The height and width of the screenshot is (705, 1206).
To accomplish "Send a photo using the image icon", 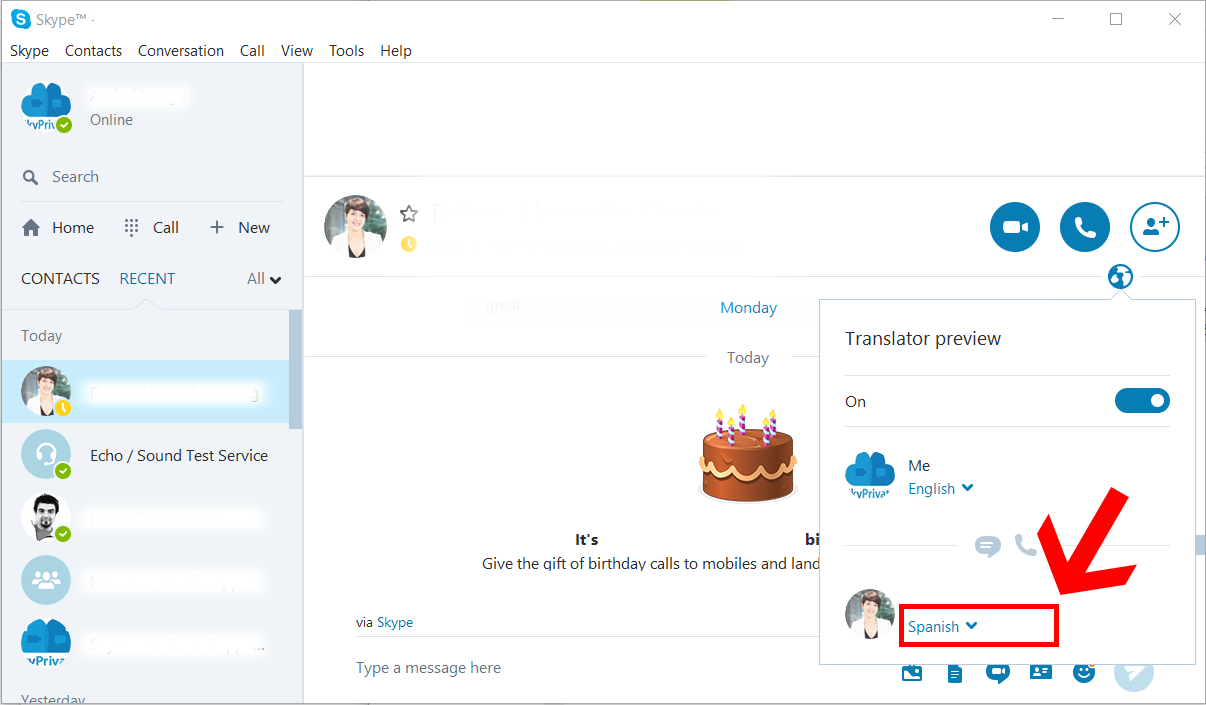I will (911, 672).
